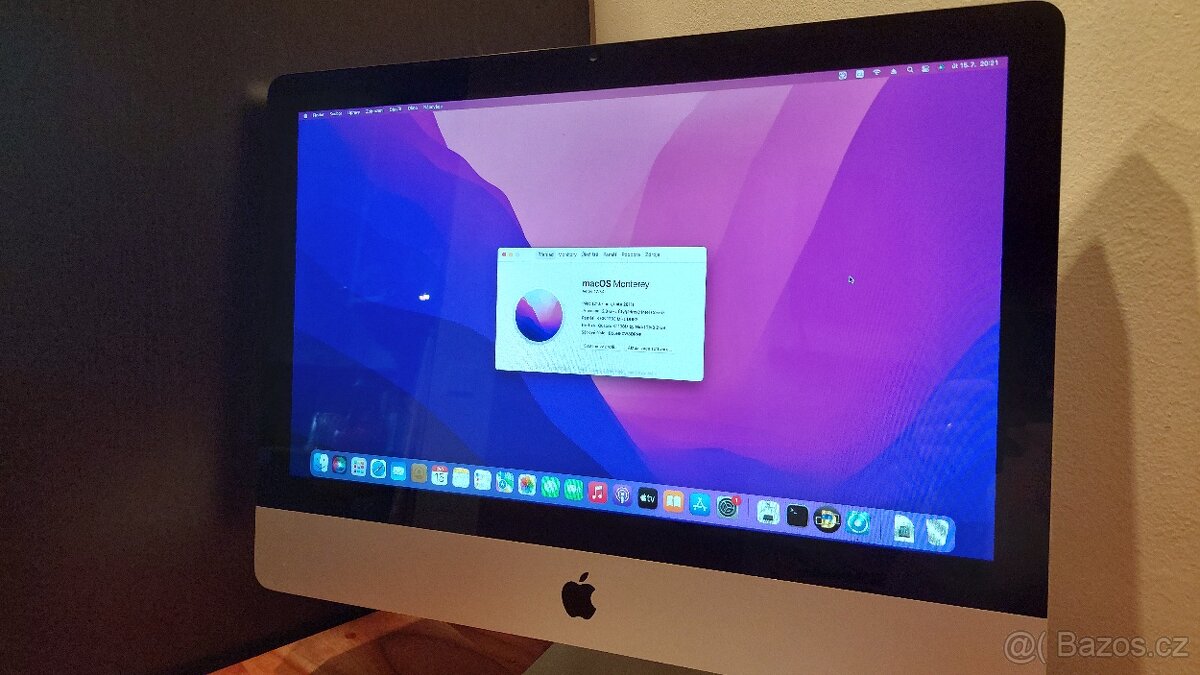Click the Aktualizace softwaru button
This screenshot has width=1200, height=675.
pos(650,348)
